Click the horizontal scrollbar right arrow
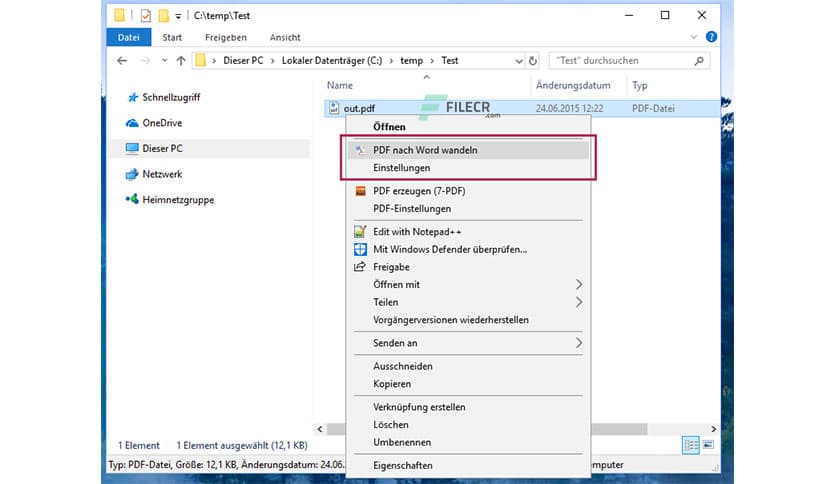Viewport: 836px width, 484px height. tap(713, 429)
